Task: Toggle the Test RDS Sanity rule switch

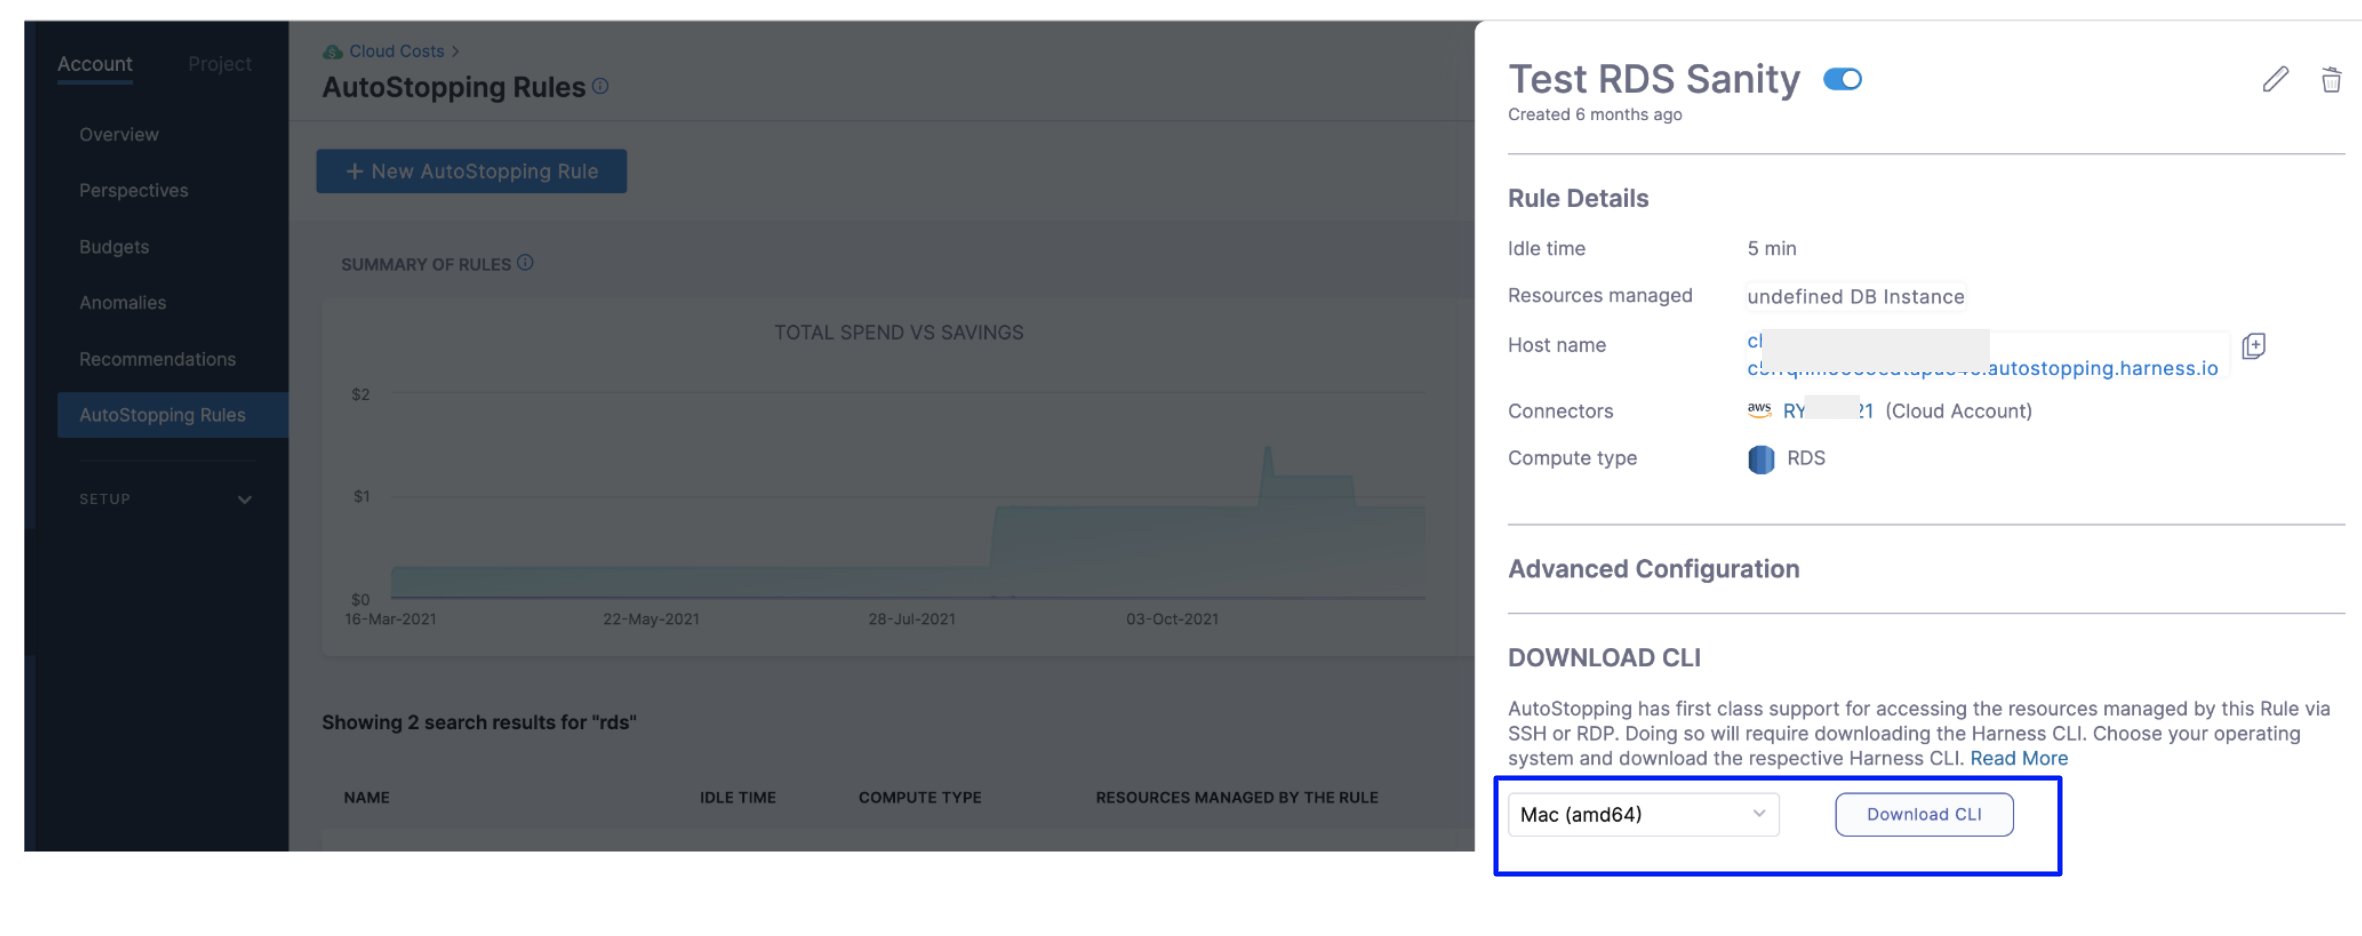Action: [x=1842, y=79]
